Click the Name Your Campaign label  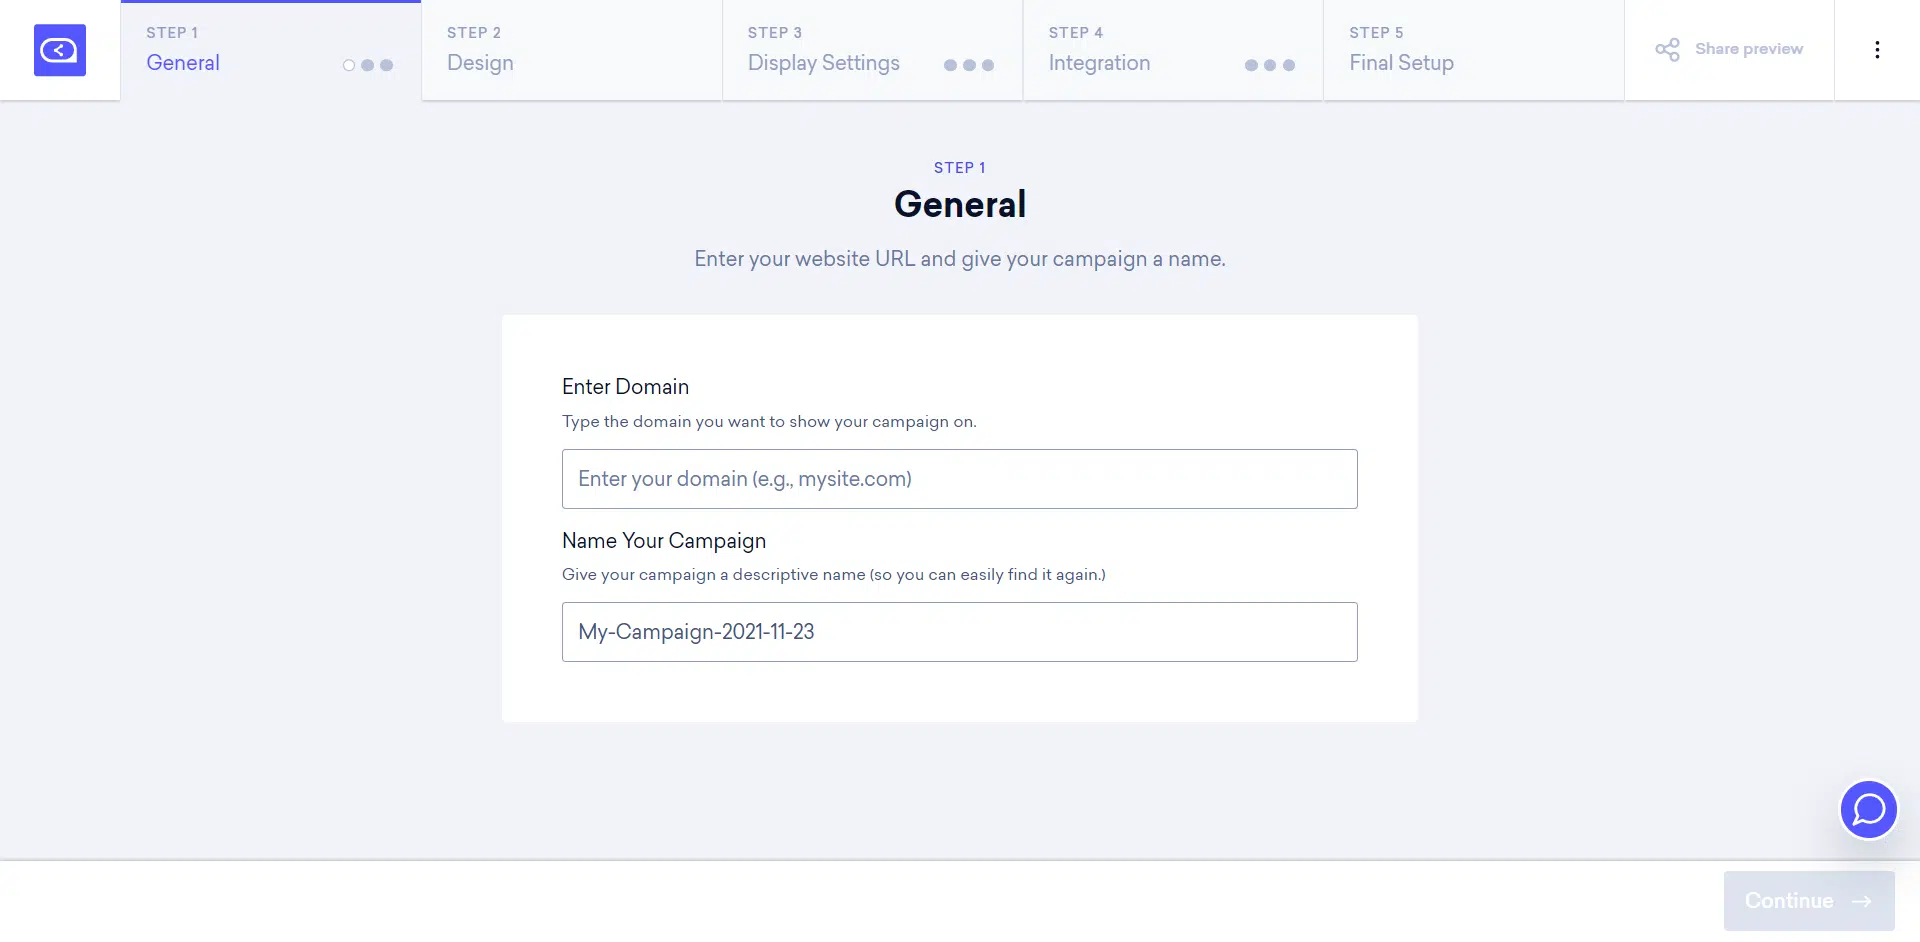pos(664,541)
